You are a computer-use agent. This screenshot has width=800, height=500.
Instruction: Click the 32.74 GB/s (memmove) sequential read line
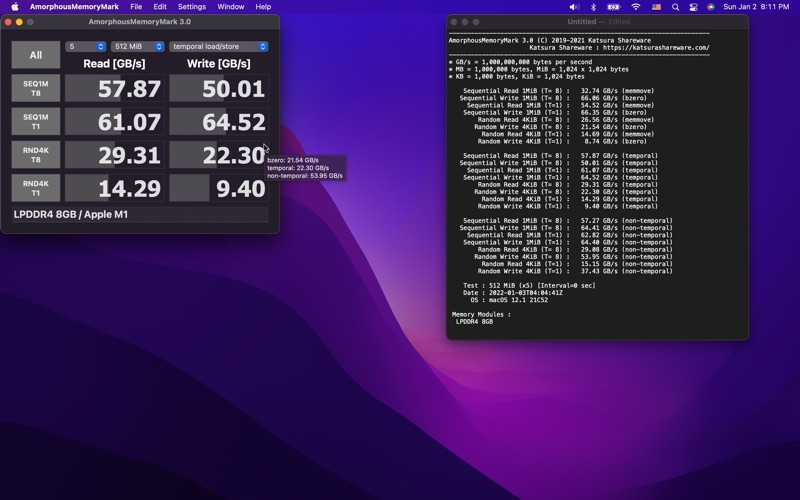click(x=558, y=91)
